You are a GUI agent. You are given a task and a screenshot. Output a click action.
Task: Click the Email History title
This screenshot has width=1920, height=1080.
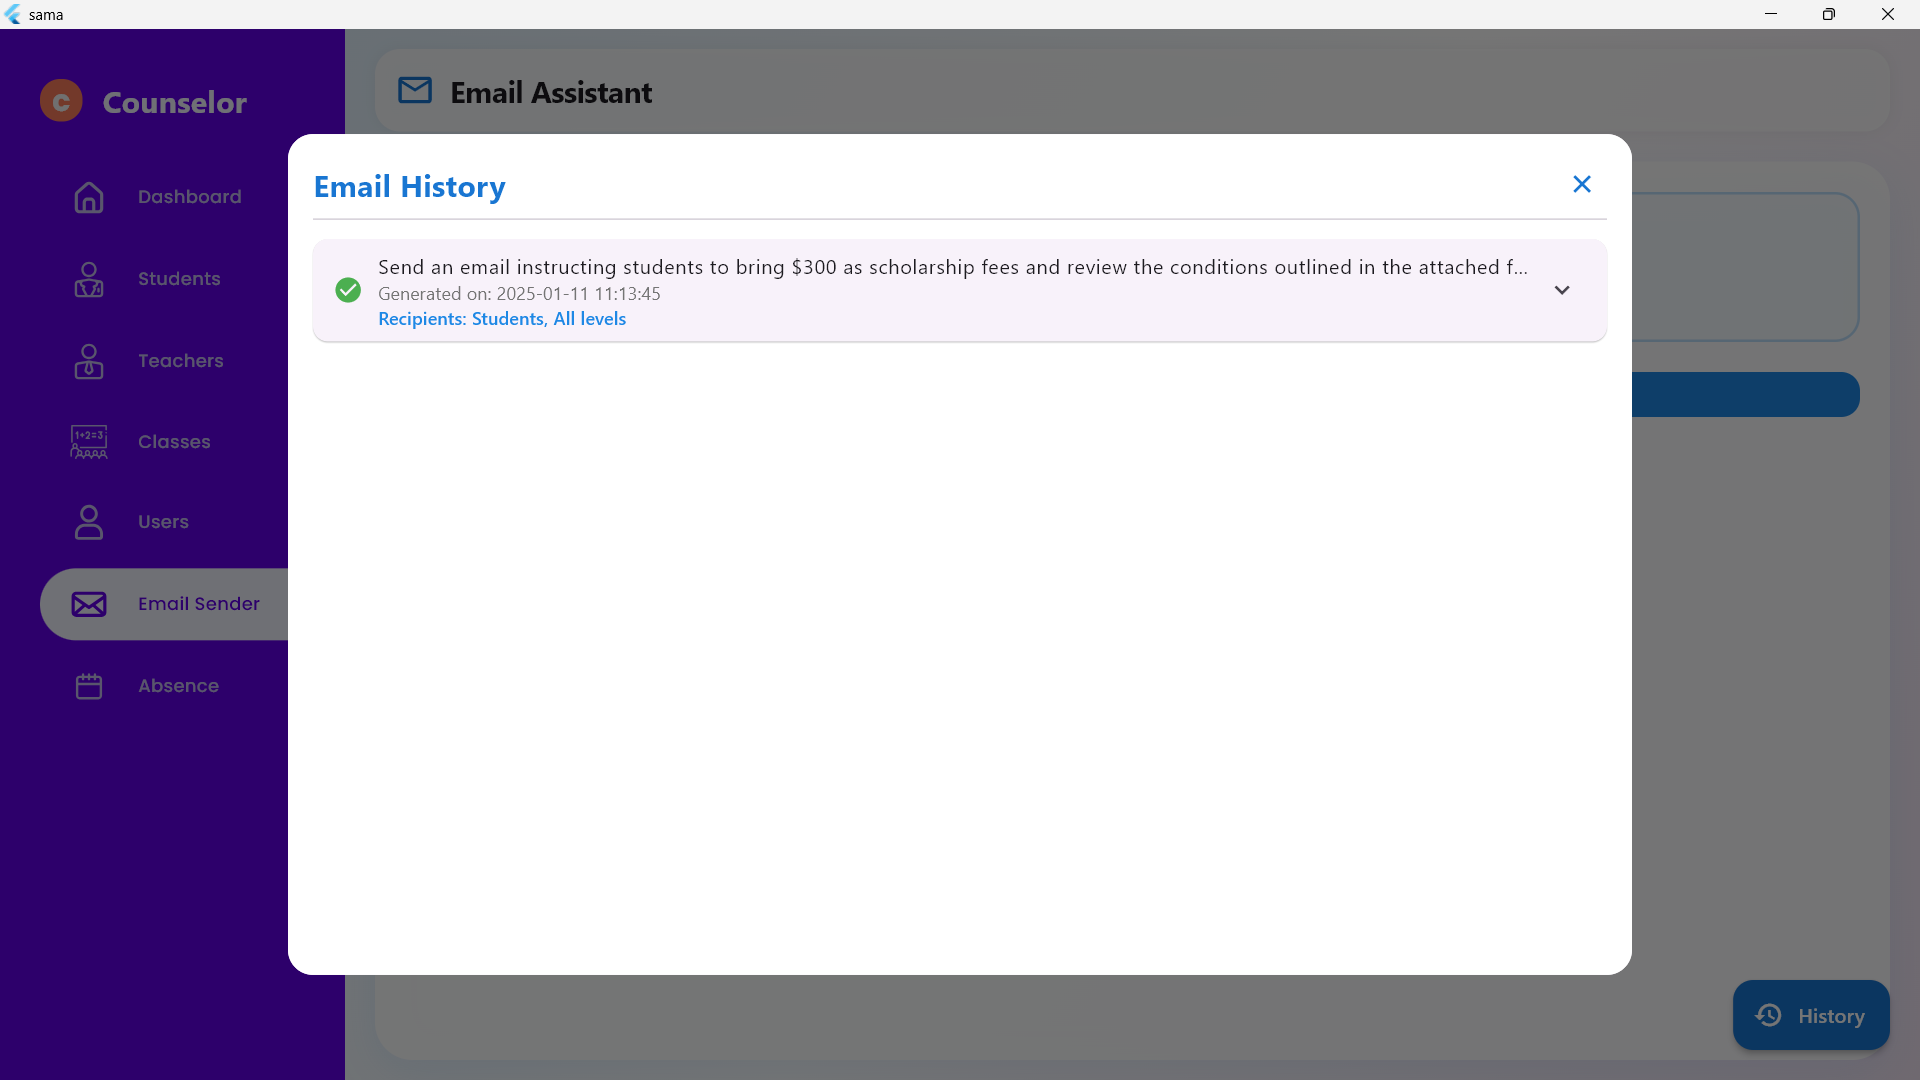(x=410, y=187)
